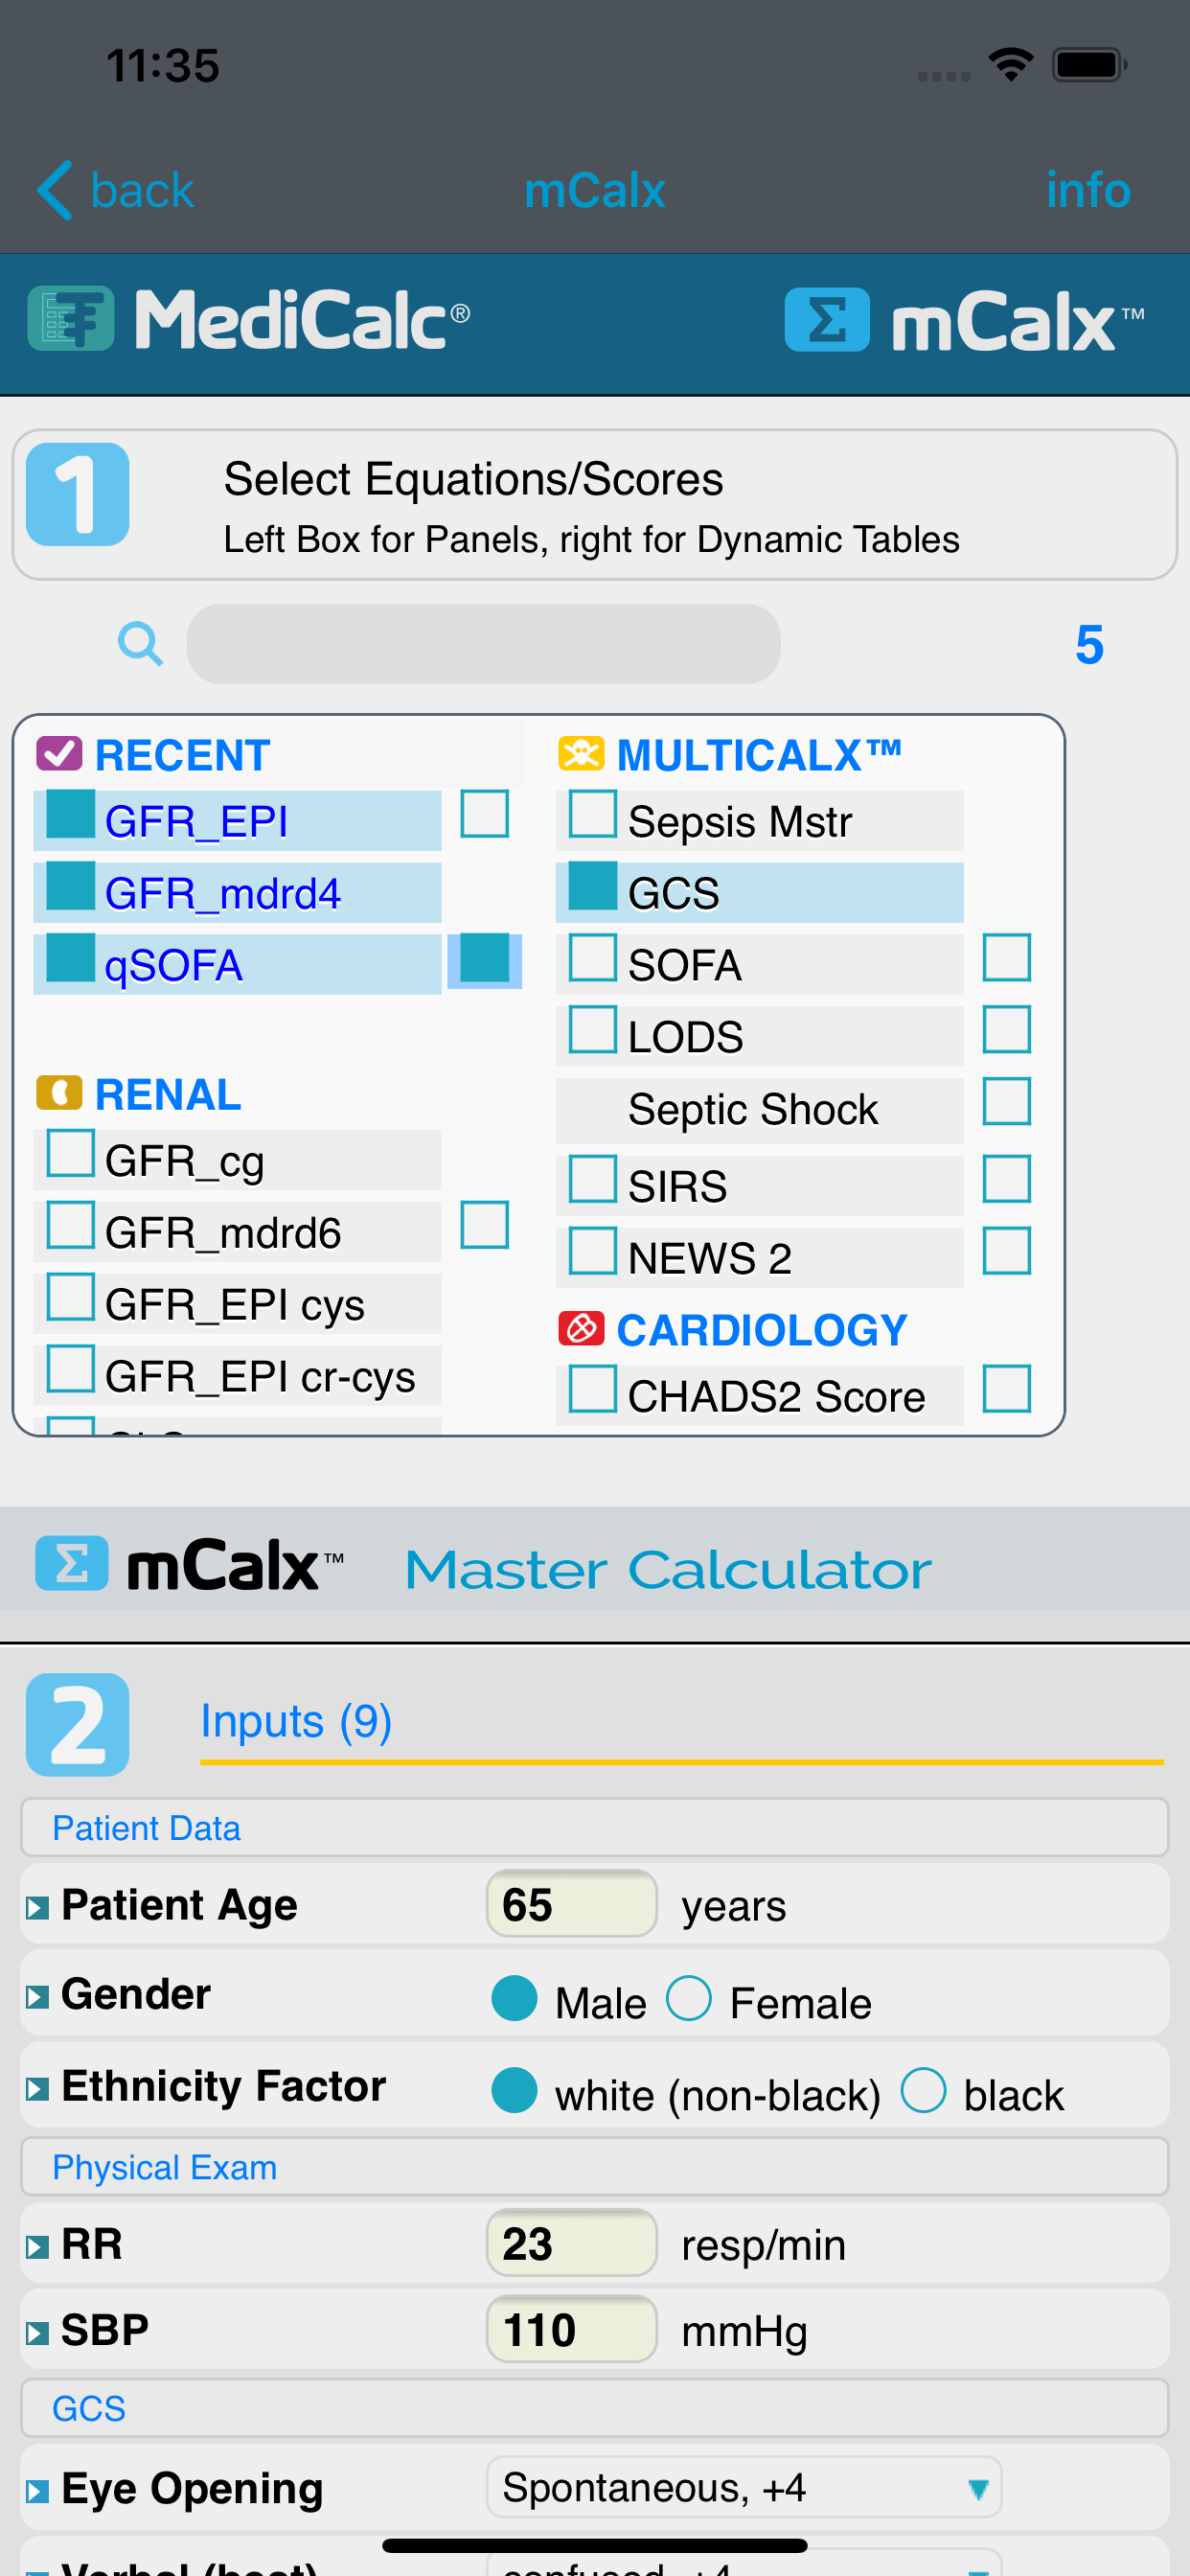This screenshot has height=2576, width=1190.
Task: Open the Physical Exam section header
Action: [594, 2166]
